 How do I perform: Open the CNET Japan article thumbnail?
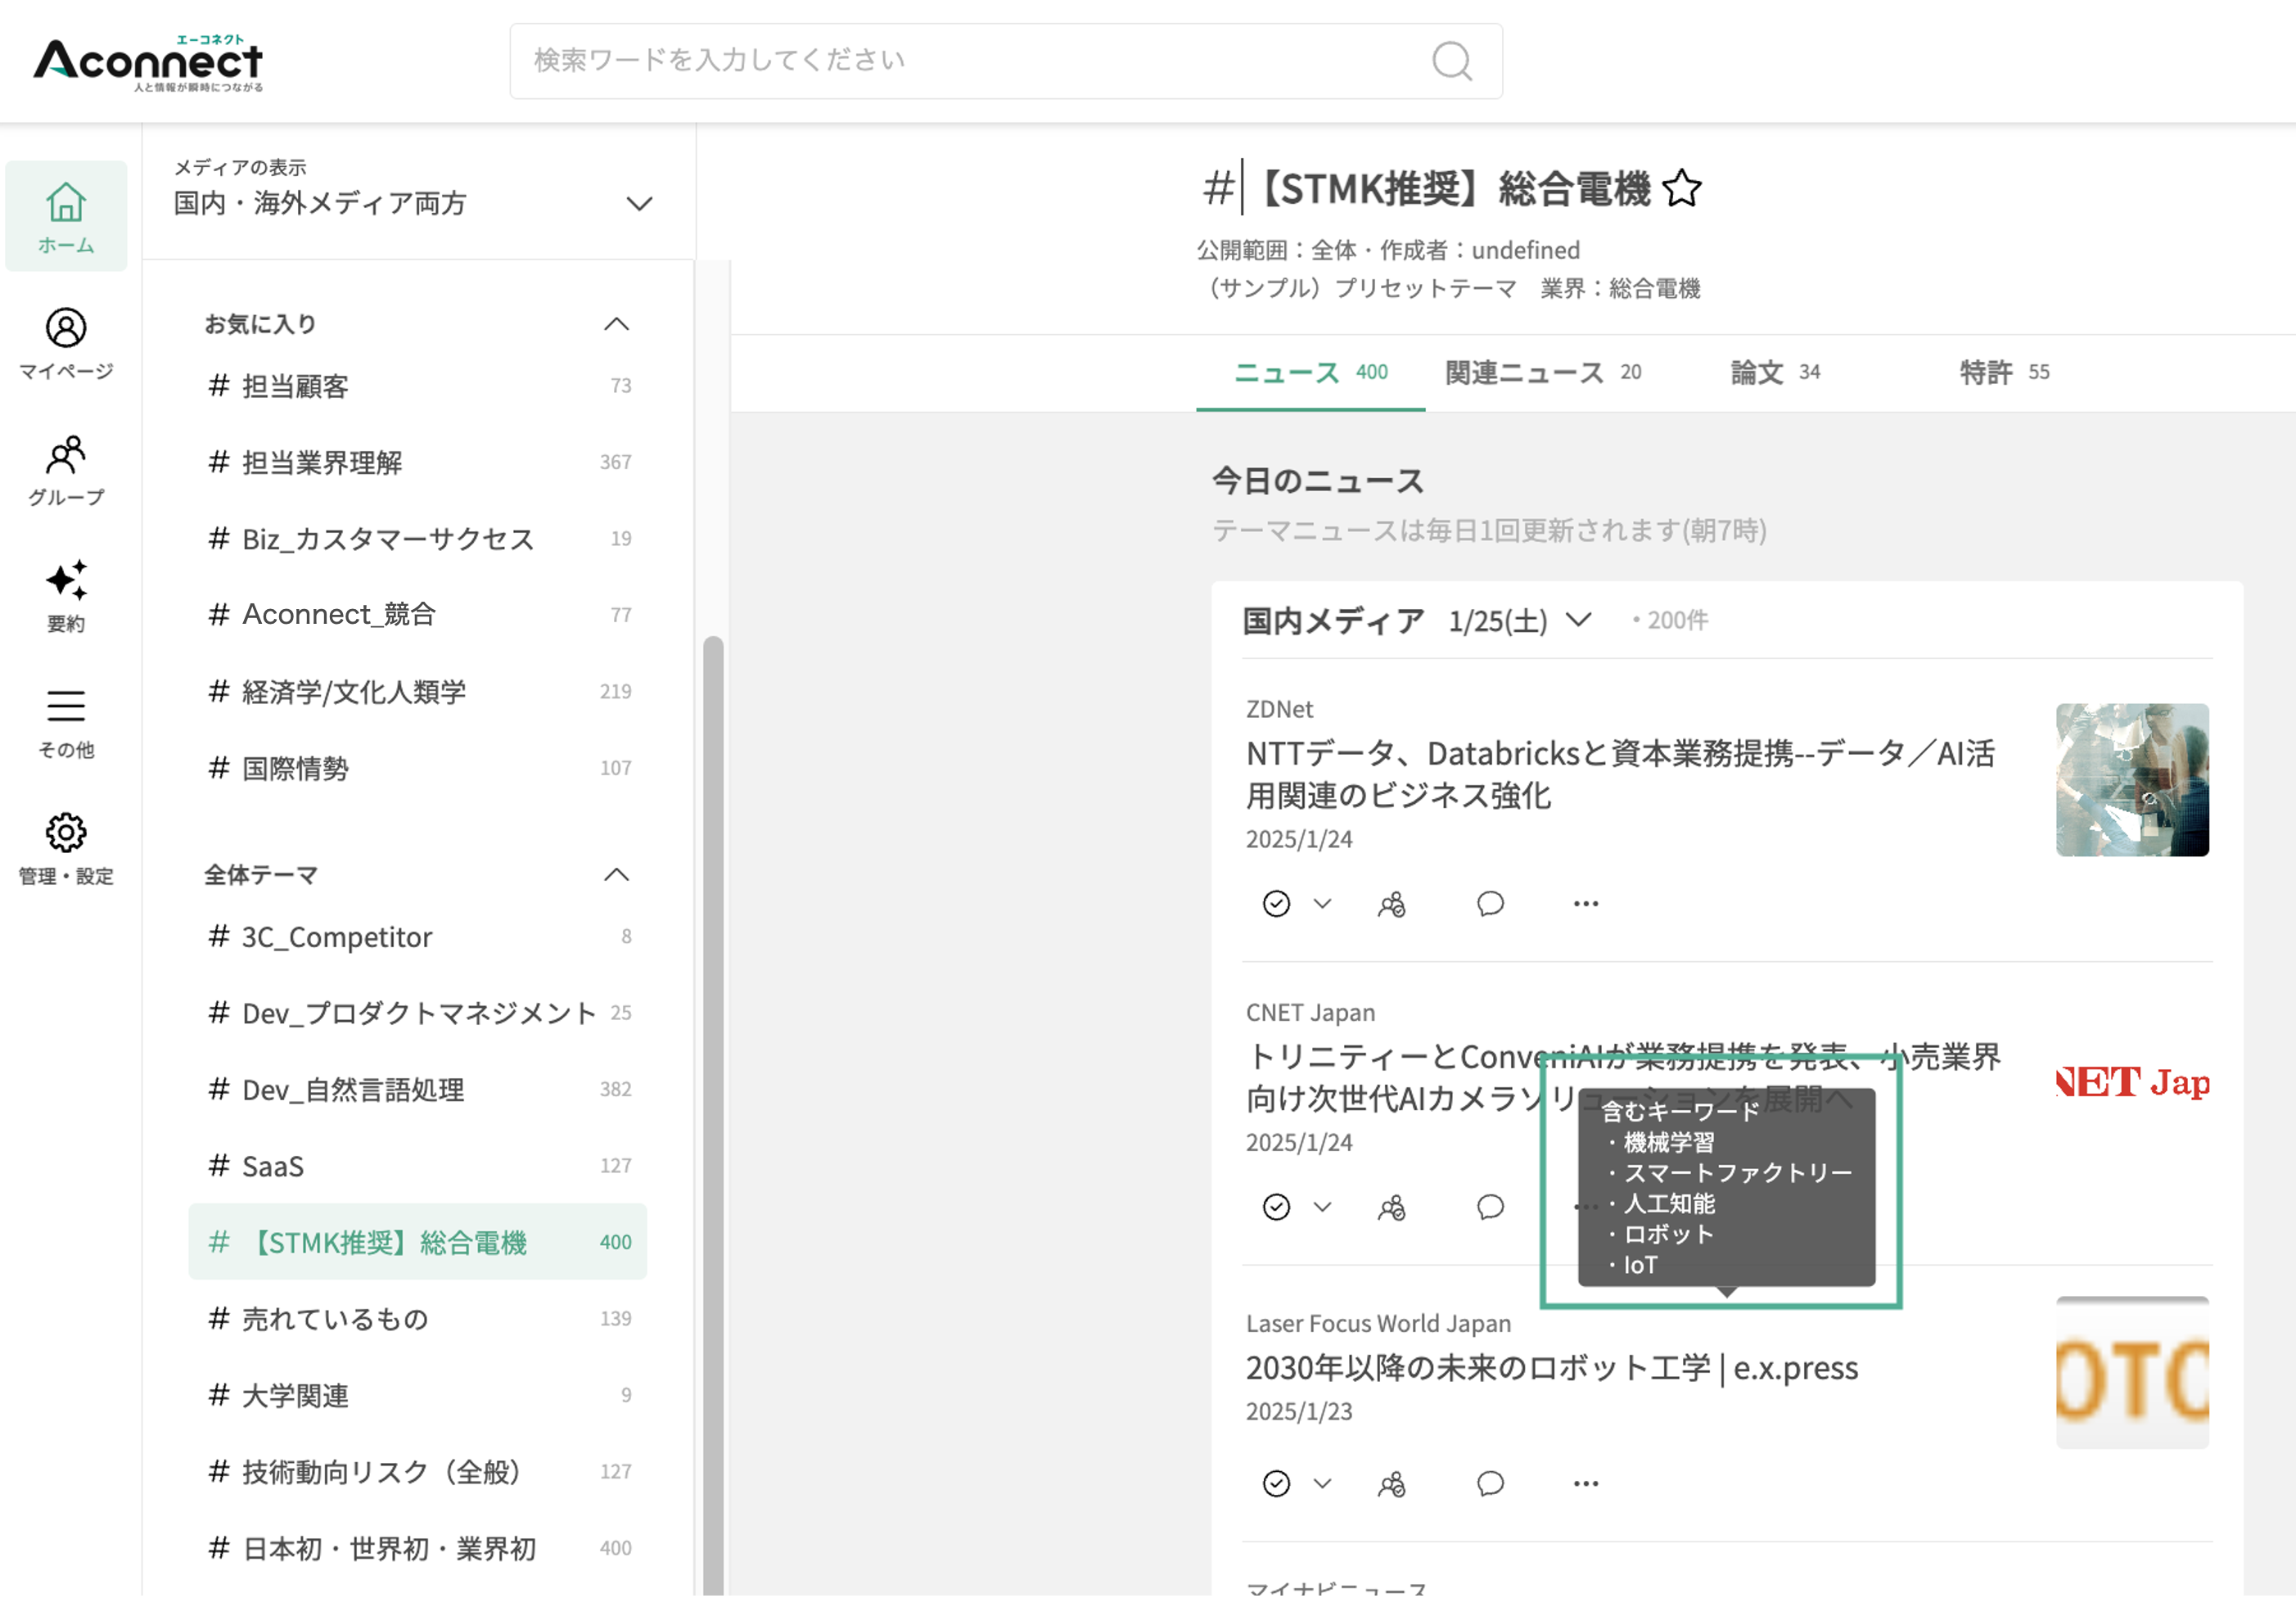pyautogui.click(x=2132, y=1083)
